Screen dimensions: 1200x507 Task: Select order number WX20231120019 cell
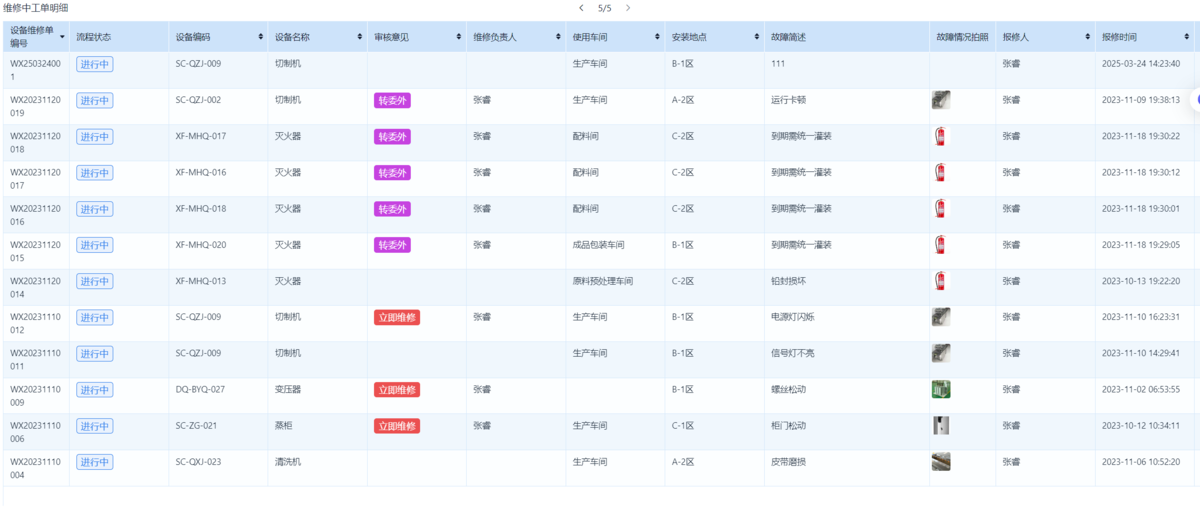[36, 106]
